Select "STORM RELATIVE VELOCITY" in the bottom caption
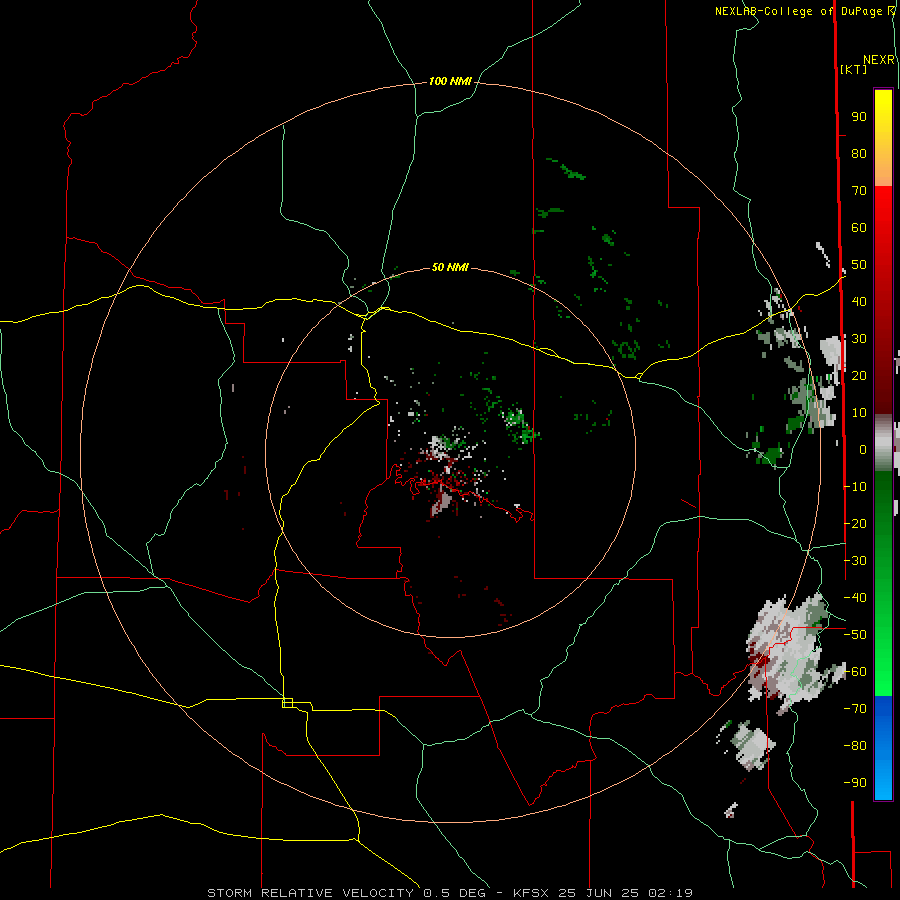Screen dimensions: 900x900 click(310, 893)
